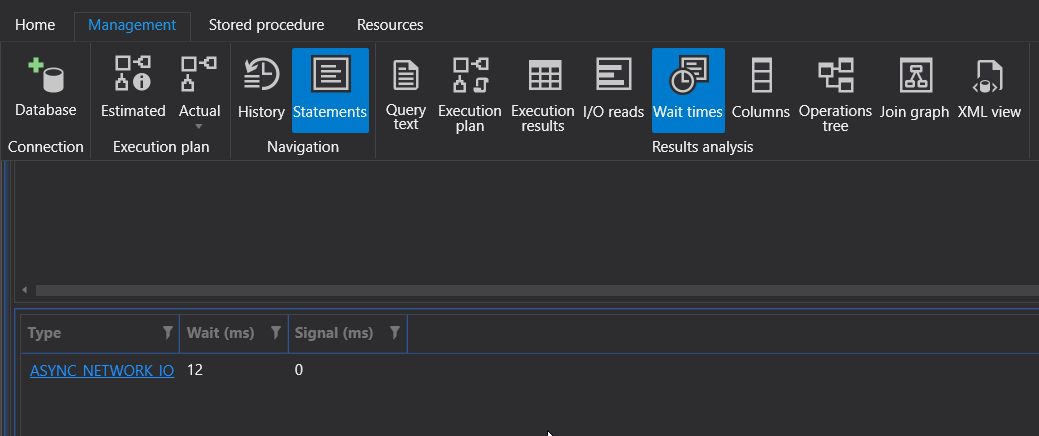The image size is (1039, 436).
Task: Open the History navigation view
Action: pyautogui.click(x=261, y=89)
